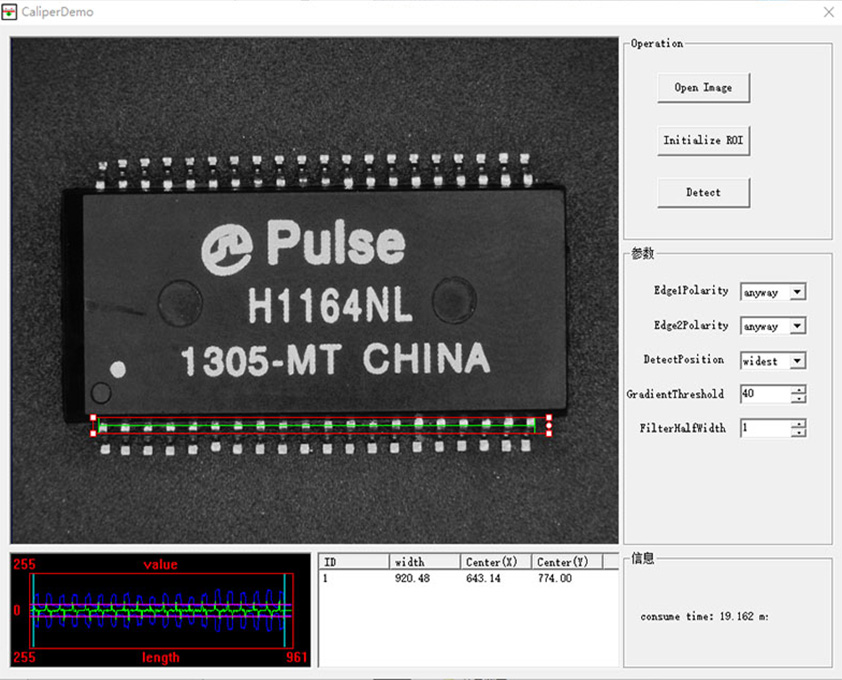Screen dimensions: 842x680
Task: Increase FilterHalfWidth with the up arrow
Action: 798,424
